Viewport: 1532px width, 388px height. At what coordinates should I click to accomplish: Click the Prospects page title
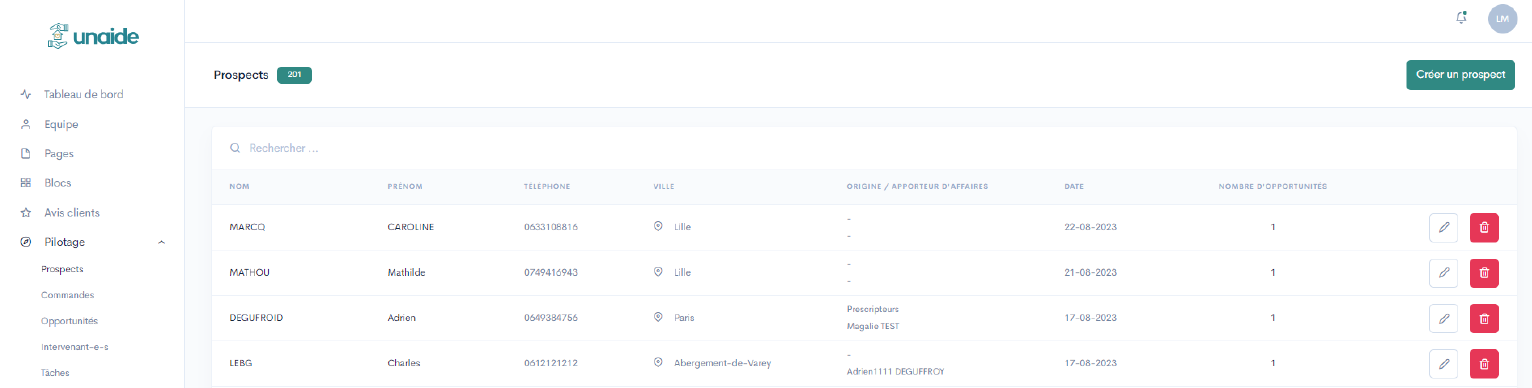pyautogui.click(x=241, y=75)
